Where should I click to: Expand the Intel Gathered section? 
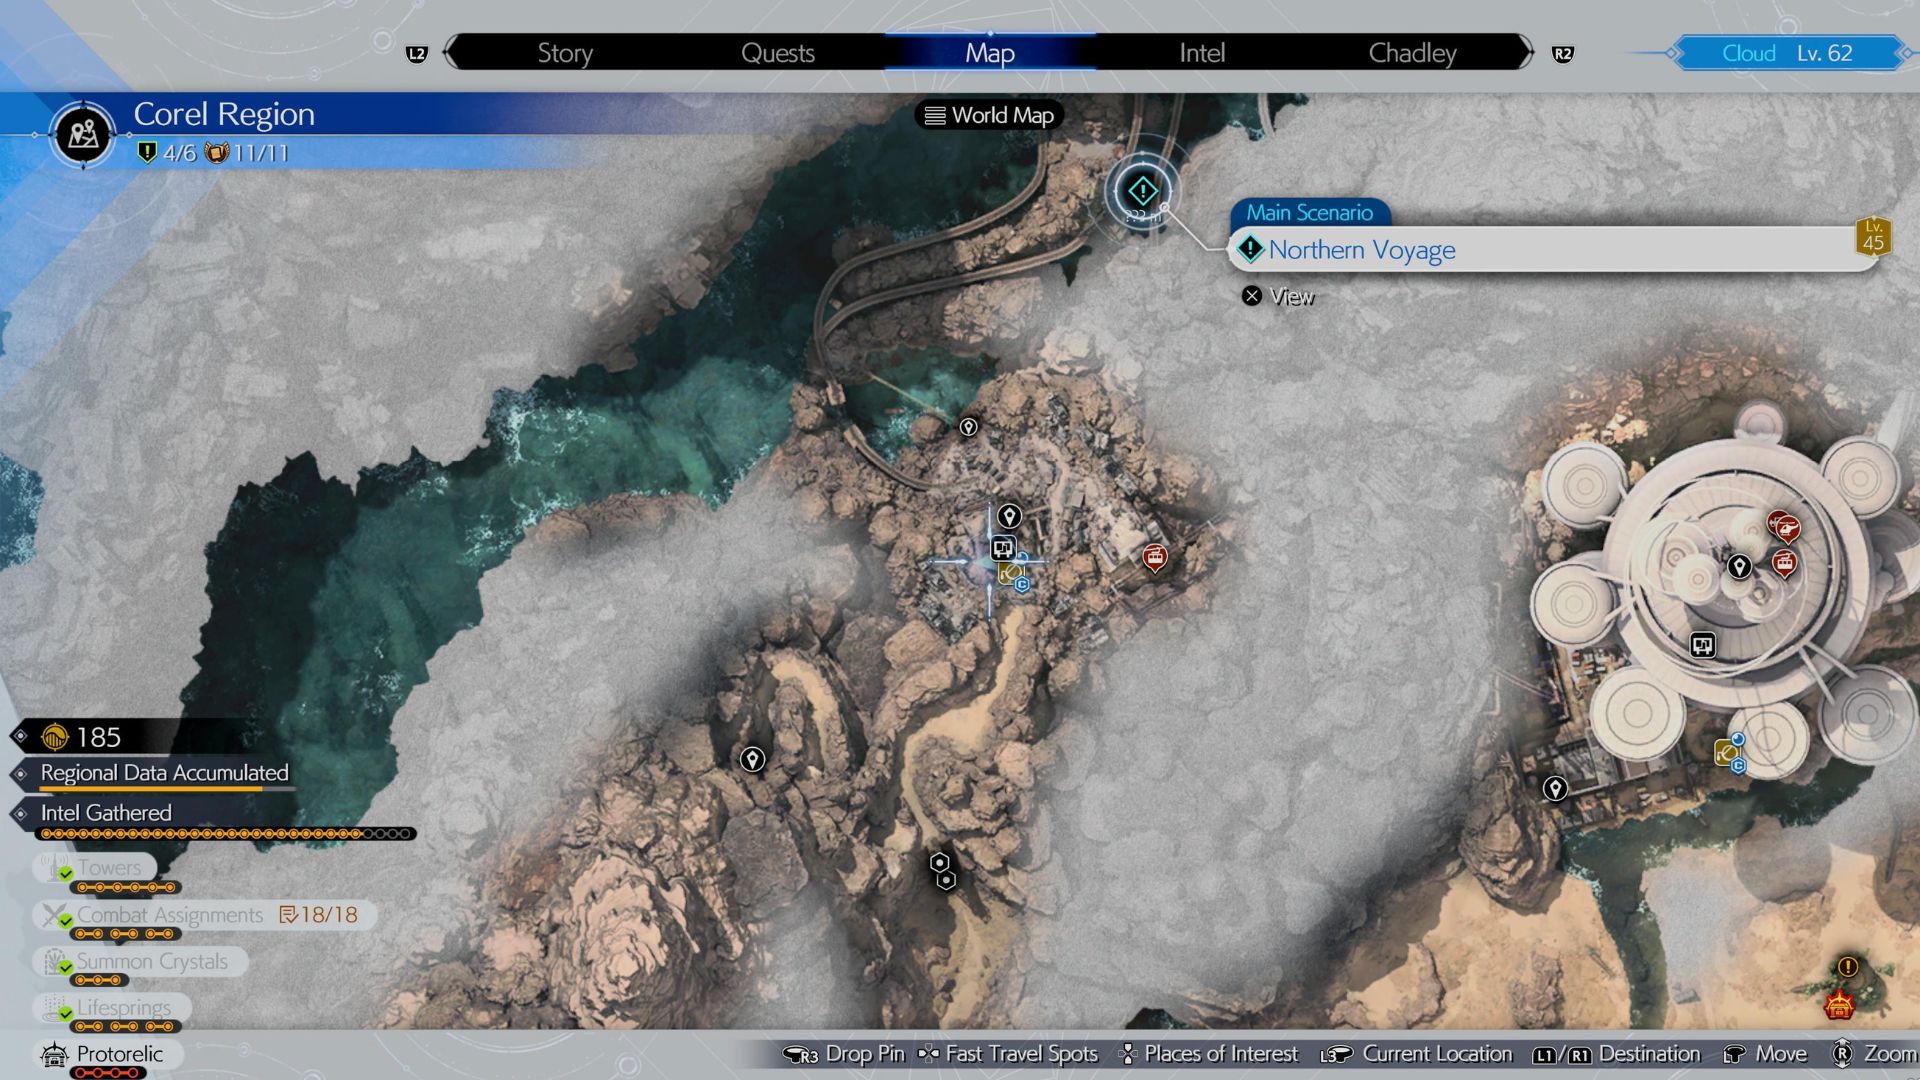click(x=106, y=813)
